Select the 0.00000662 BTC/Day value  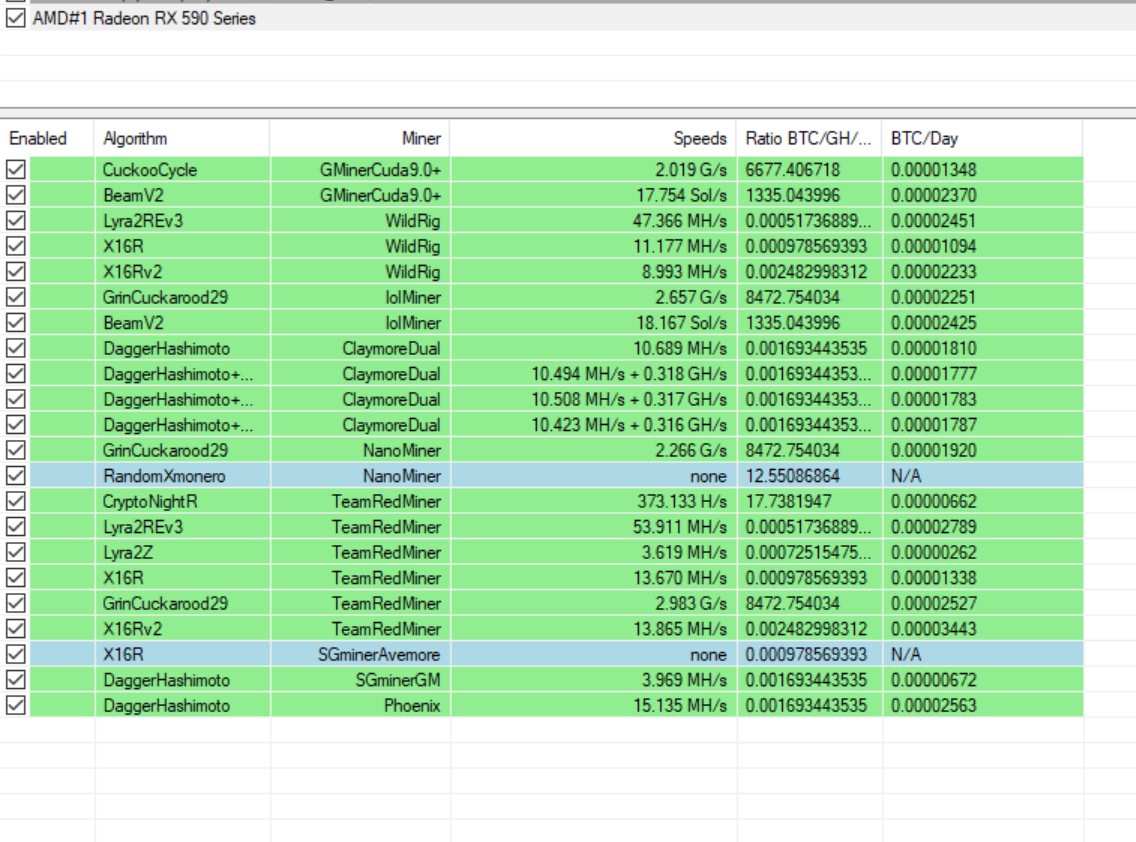click(x=933, y=501)
